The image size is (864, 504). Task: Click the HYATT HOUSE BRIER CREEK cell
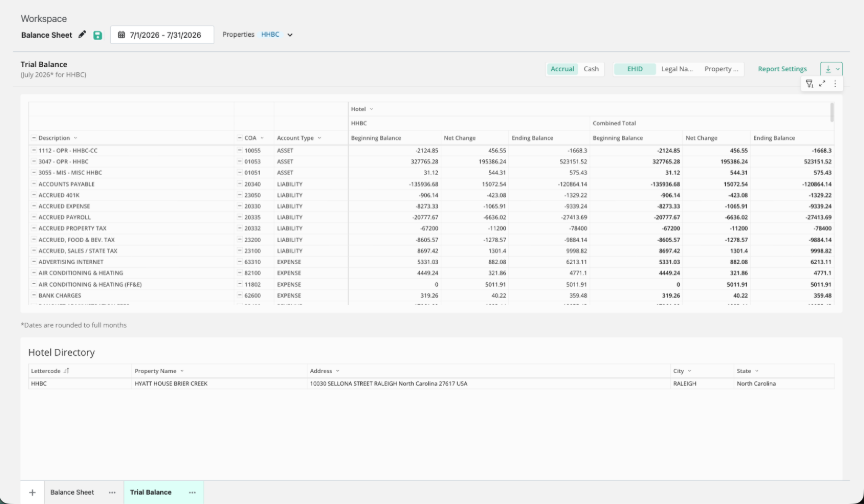219,383
